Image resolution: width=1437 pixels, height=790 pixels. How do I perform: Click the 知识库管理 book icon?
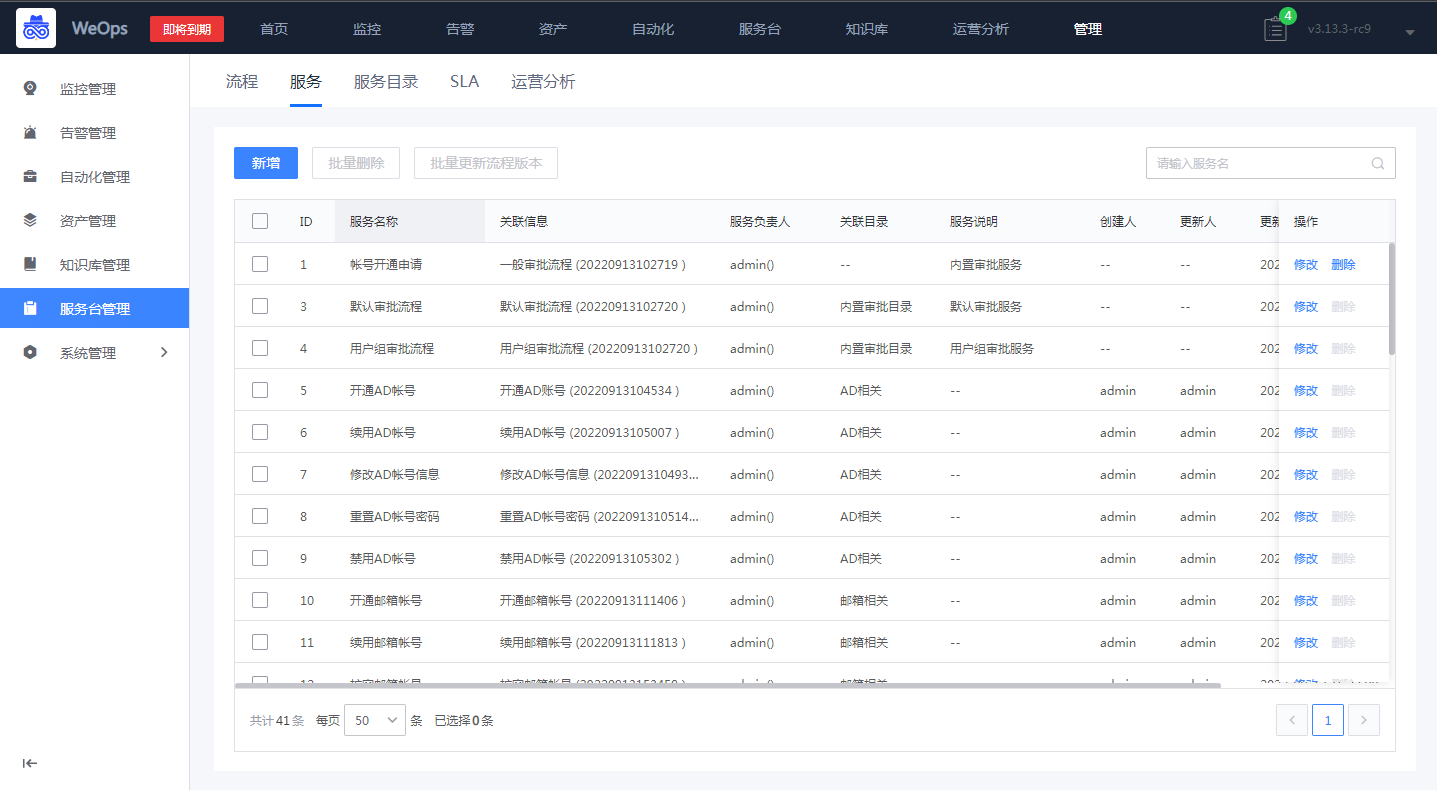[x=31, y=264]
